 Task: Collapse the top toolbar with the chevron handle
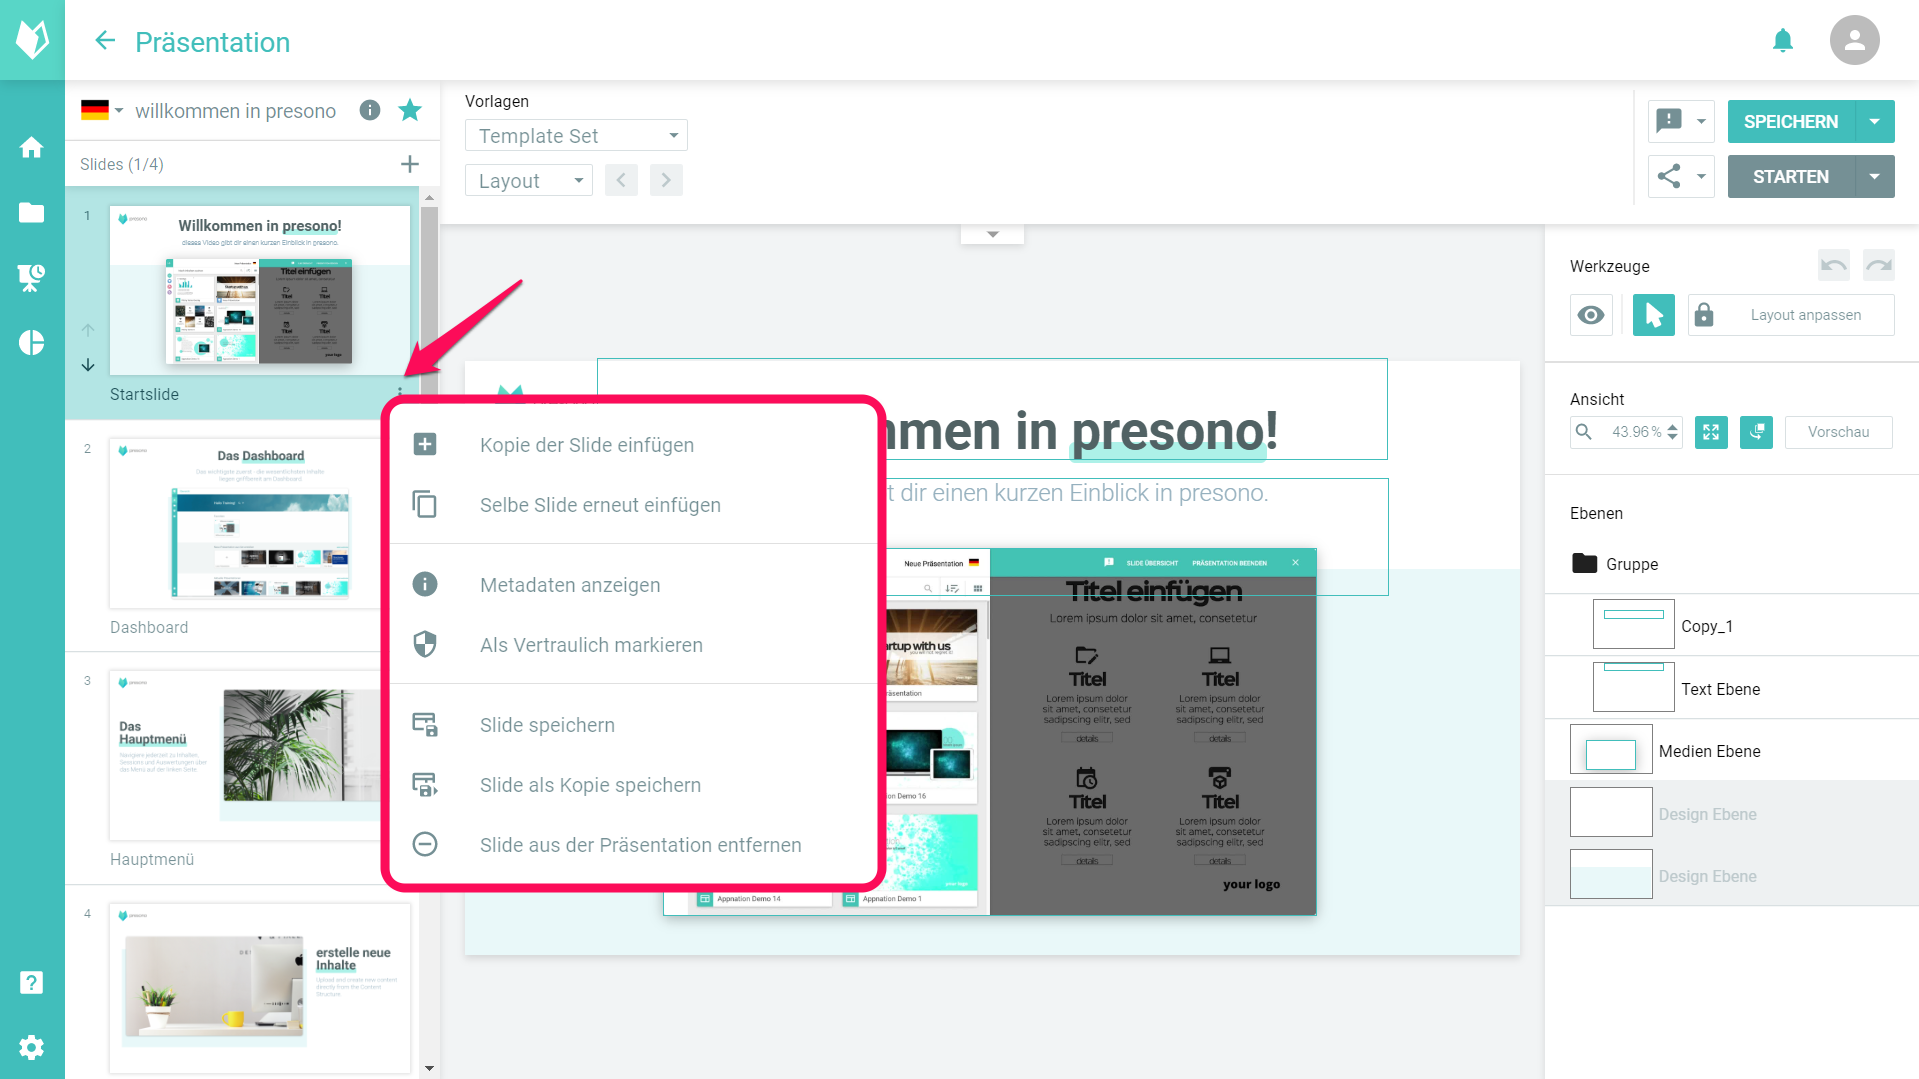pos(992,234)
